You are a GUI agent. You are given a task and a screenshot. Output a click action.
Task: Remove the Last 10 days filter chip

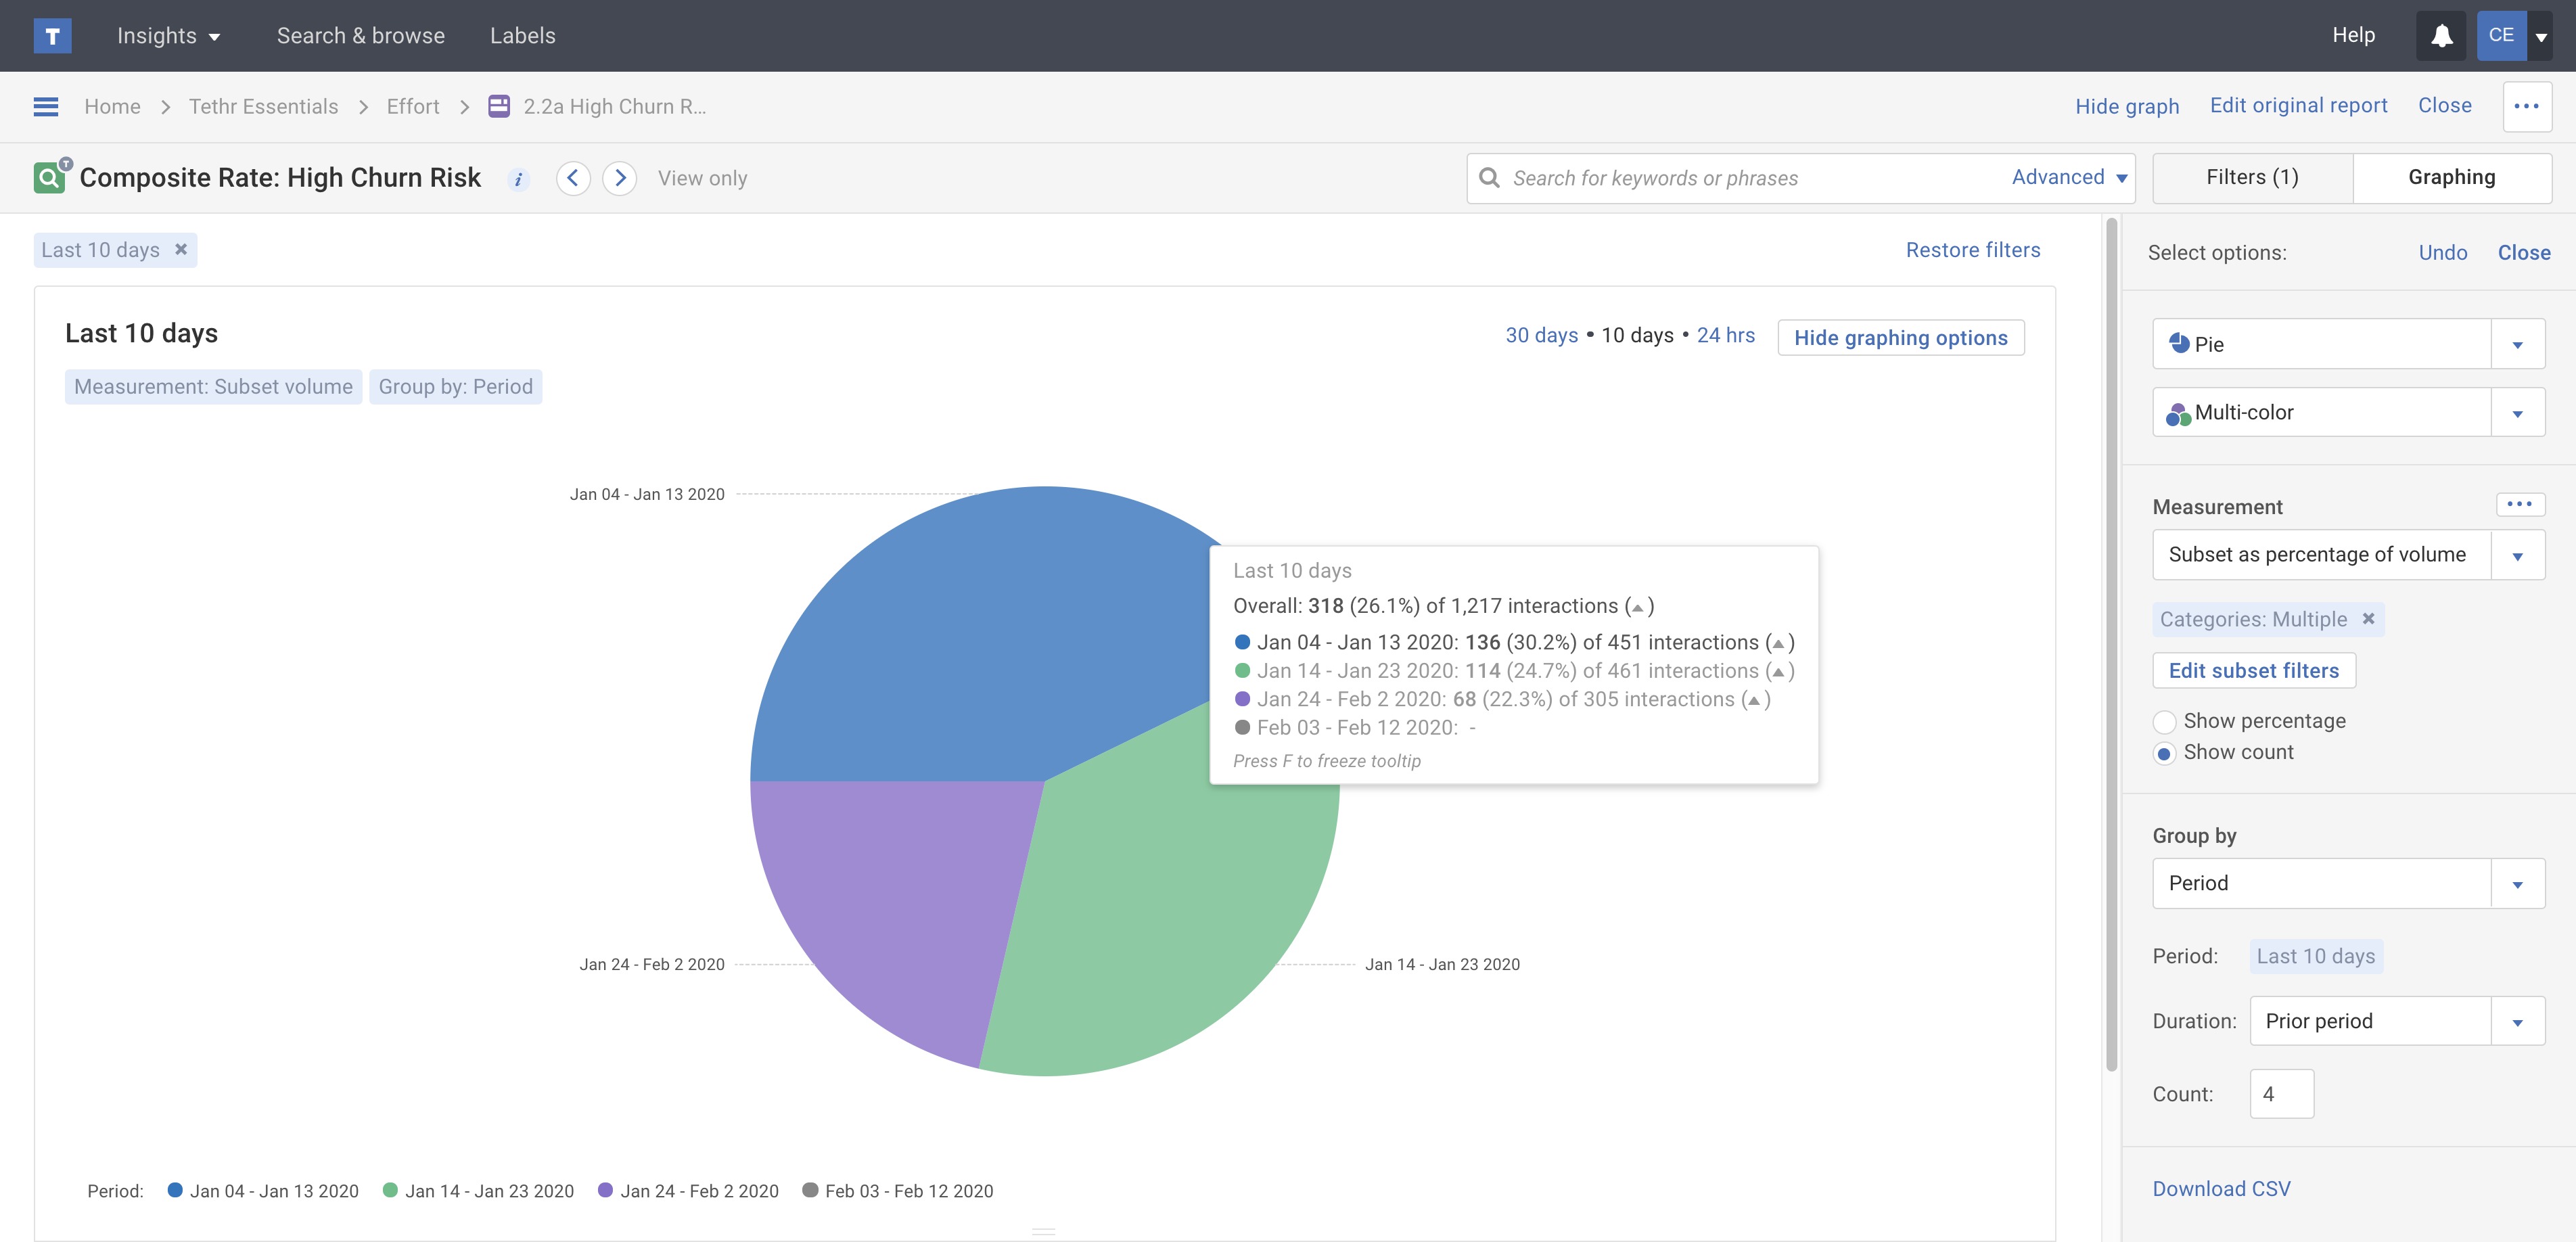(181, 250)
